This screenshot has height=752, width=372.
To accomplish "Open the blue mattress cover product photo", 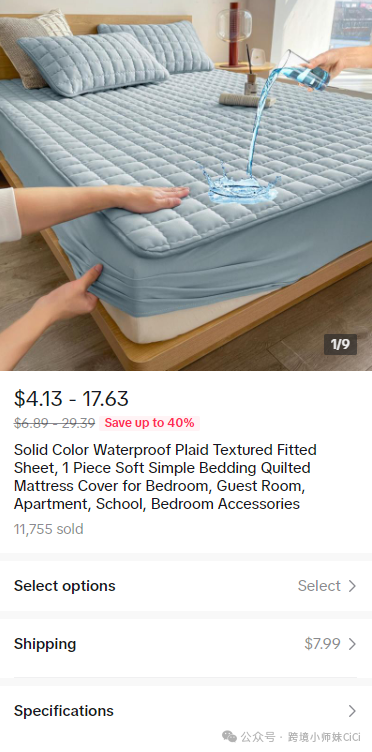I will (186, 185).
